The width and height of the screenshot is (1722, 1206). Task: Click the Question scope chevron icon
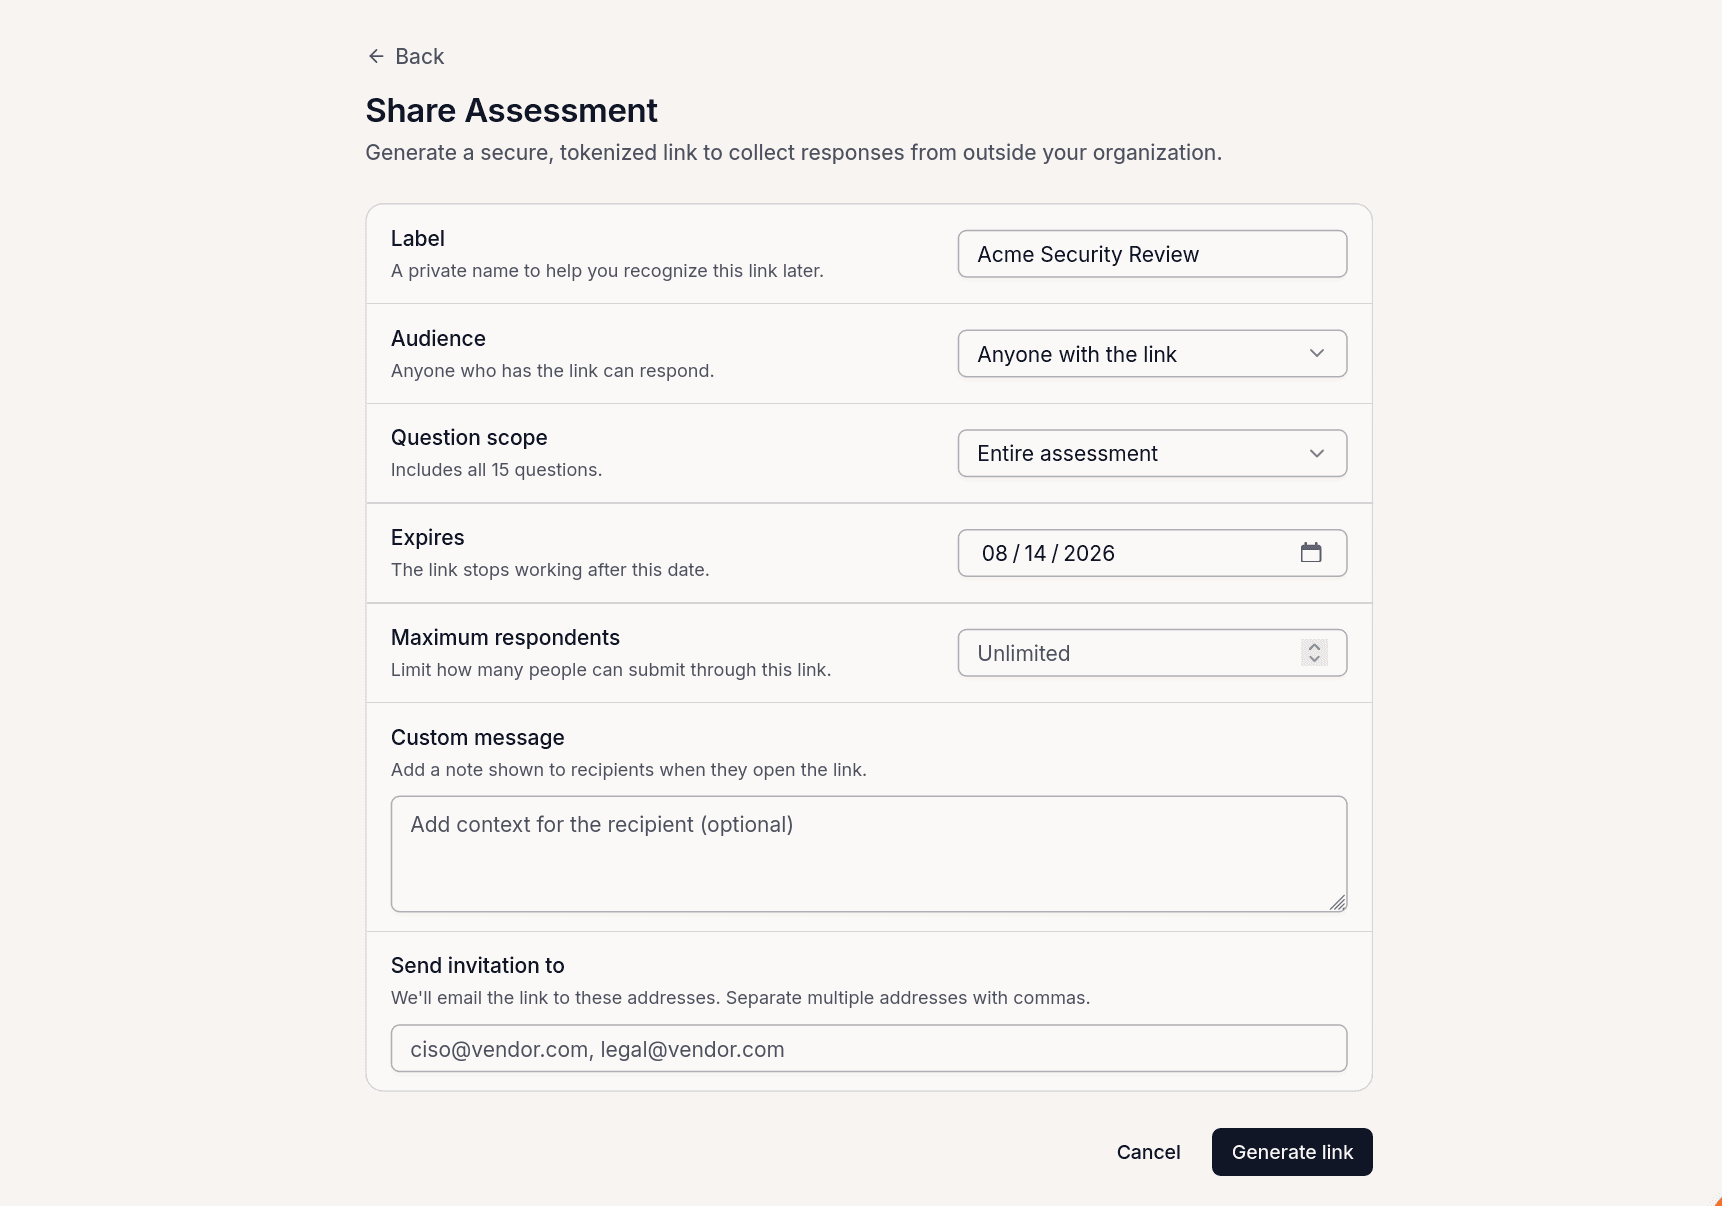click(1317, 453)
